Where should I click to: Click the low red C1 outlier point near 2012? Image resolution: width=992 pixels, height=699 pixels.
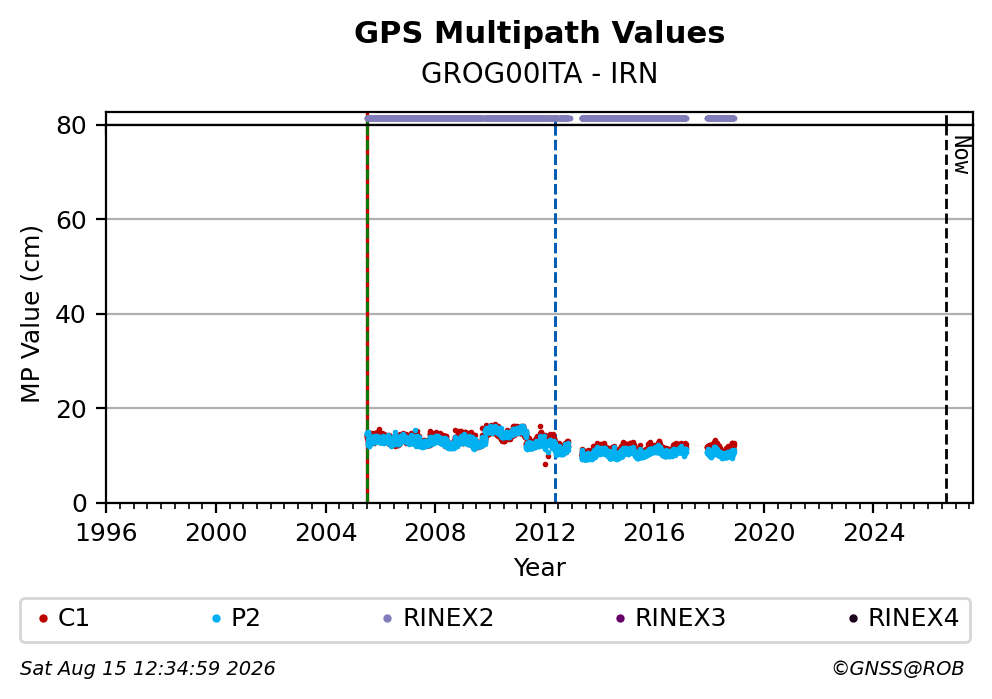[545, 464]
